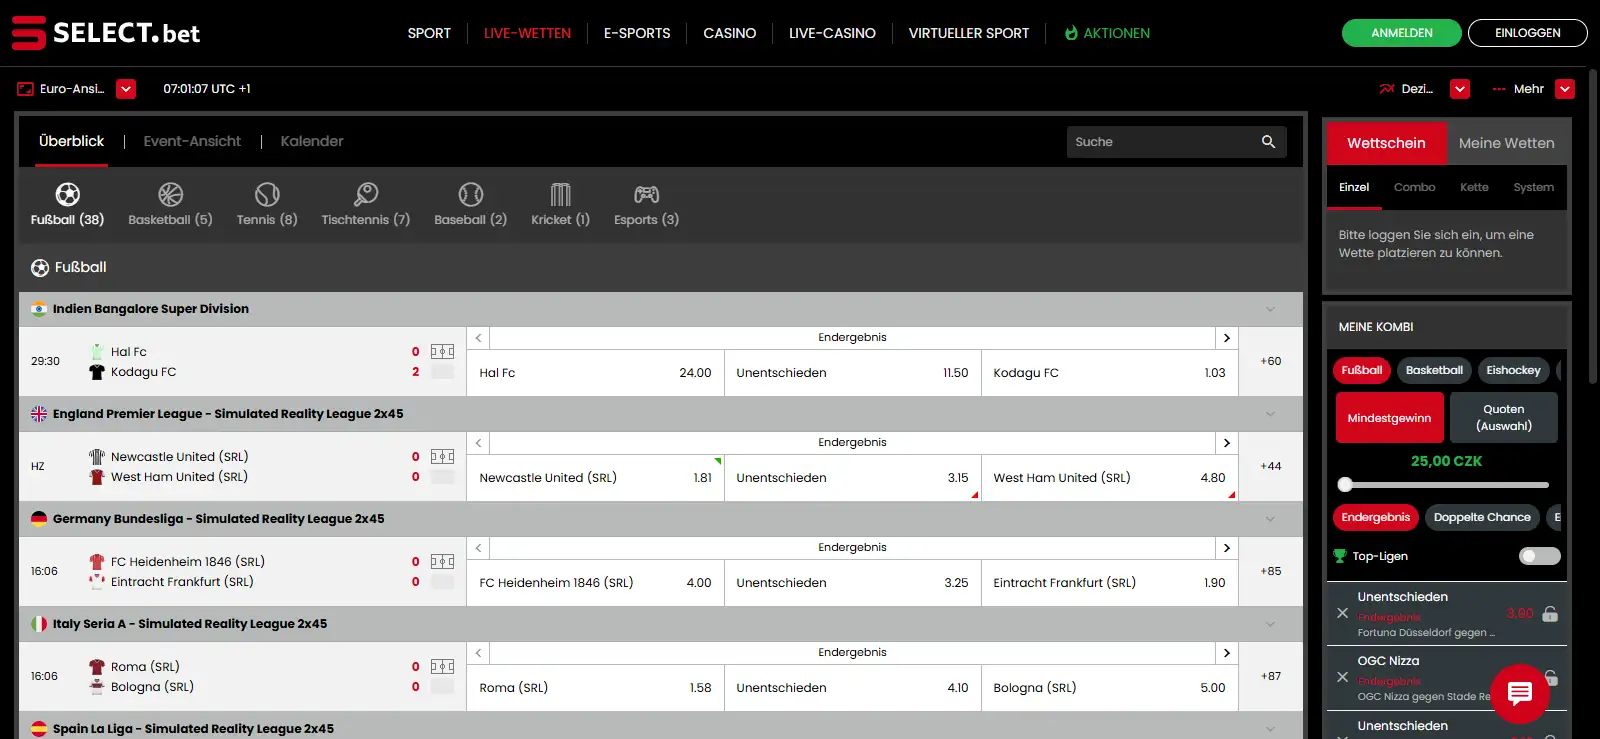Click the EINLOGGEN button
Screen dimensions: 1600x739
tap(1527, 33)
